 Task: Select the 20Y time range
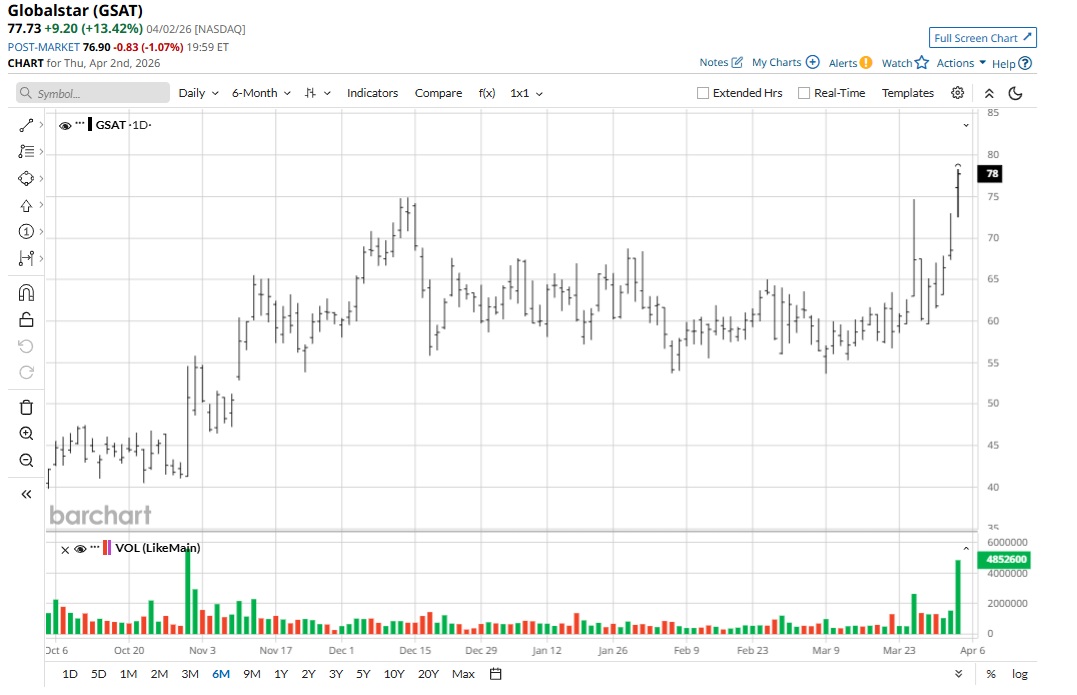(x=428, y=674)
